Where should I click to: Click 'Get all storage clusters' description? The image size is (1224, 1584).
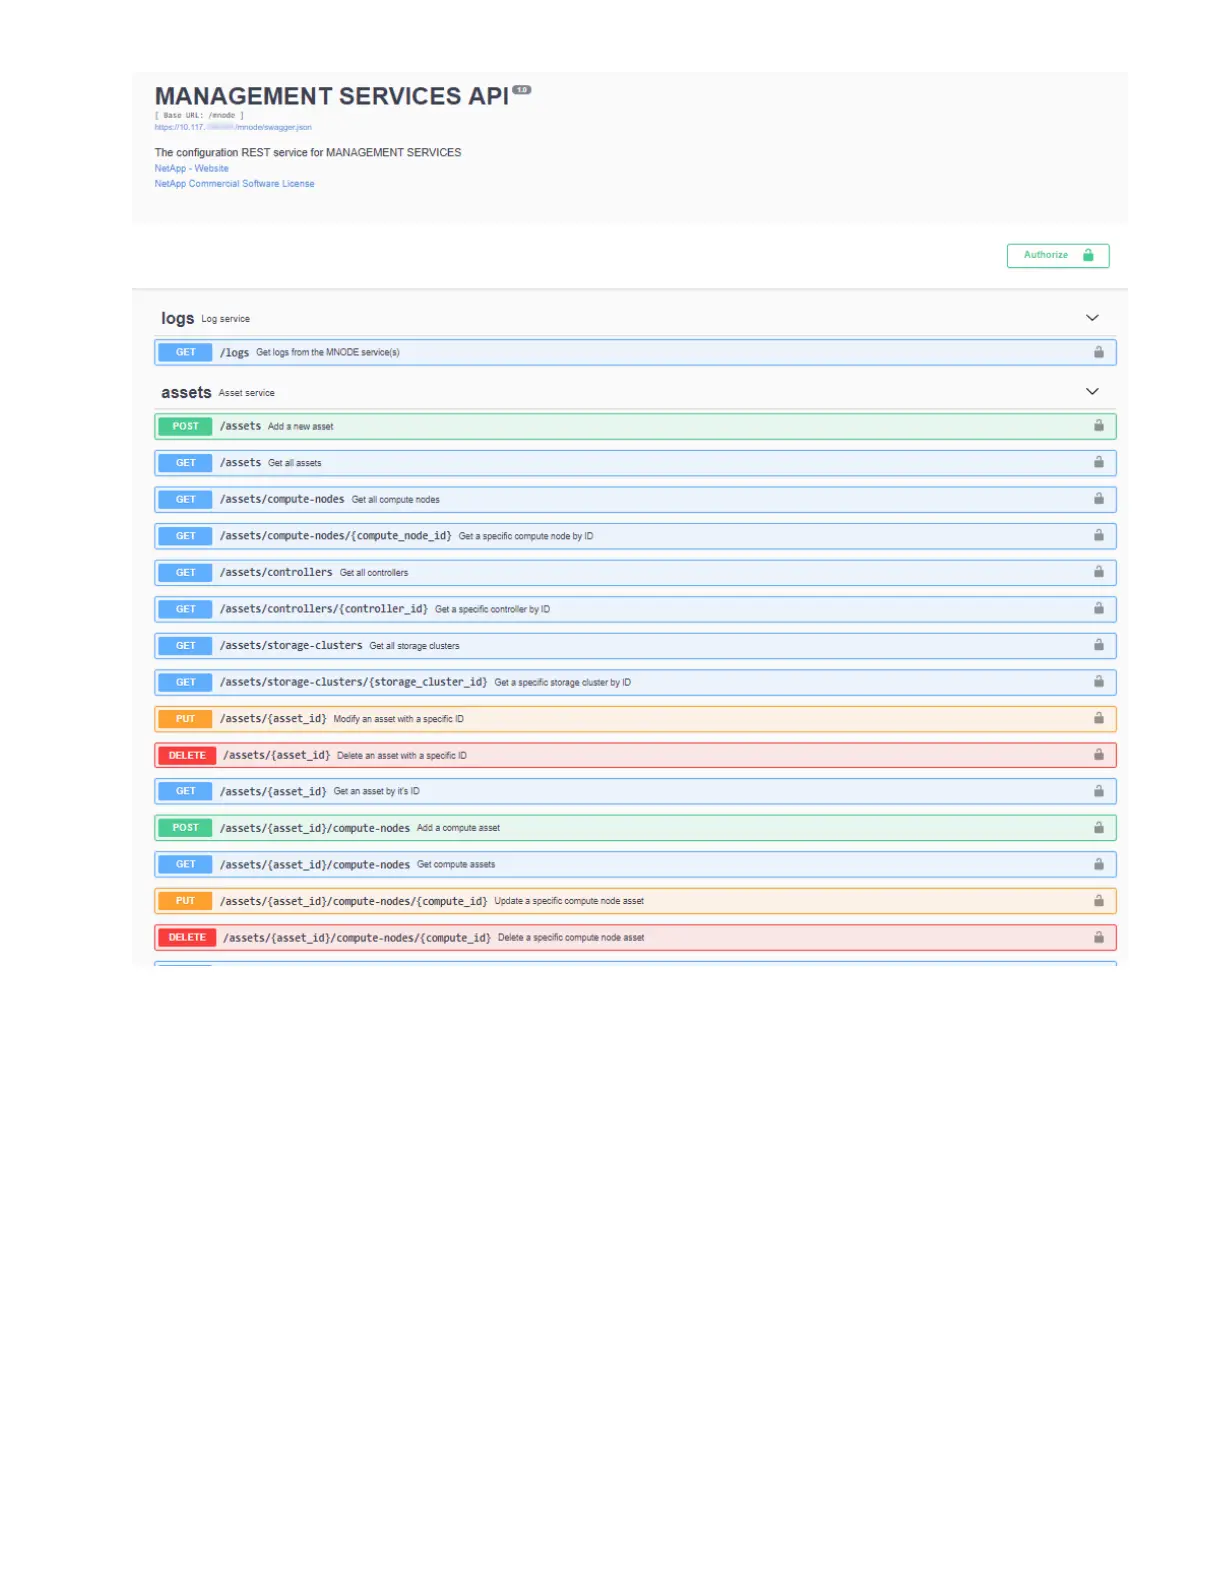pyautogui.click(x=414, y=646)
